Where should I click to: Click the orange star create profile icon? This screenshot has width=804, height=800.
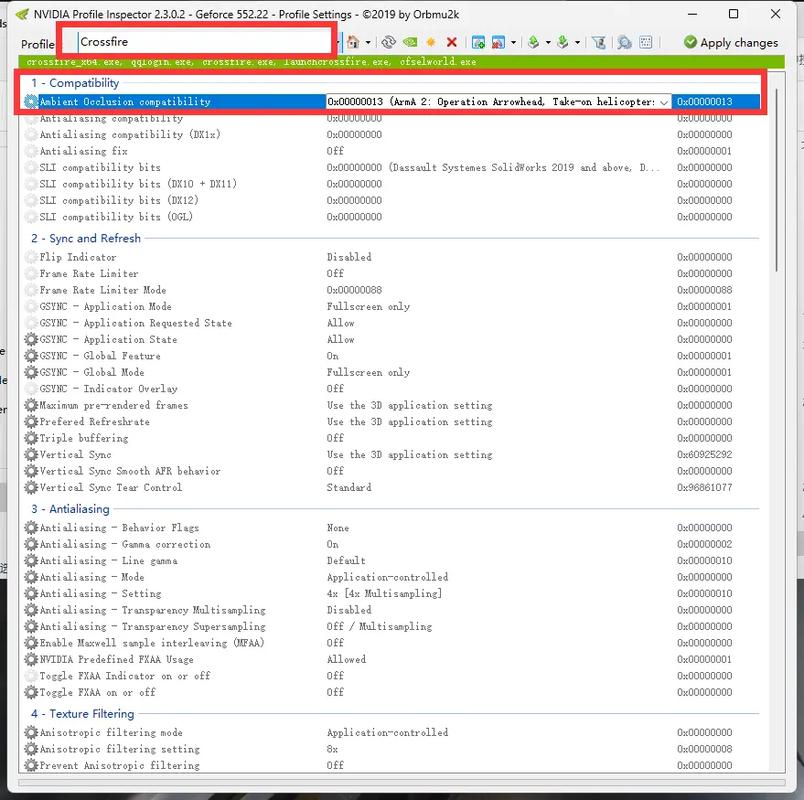point(431,42)
